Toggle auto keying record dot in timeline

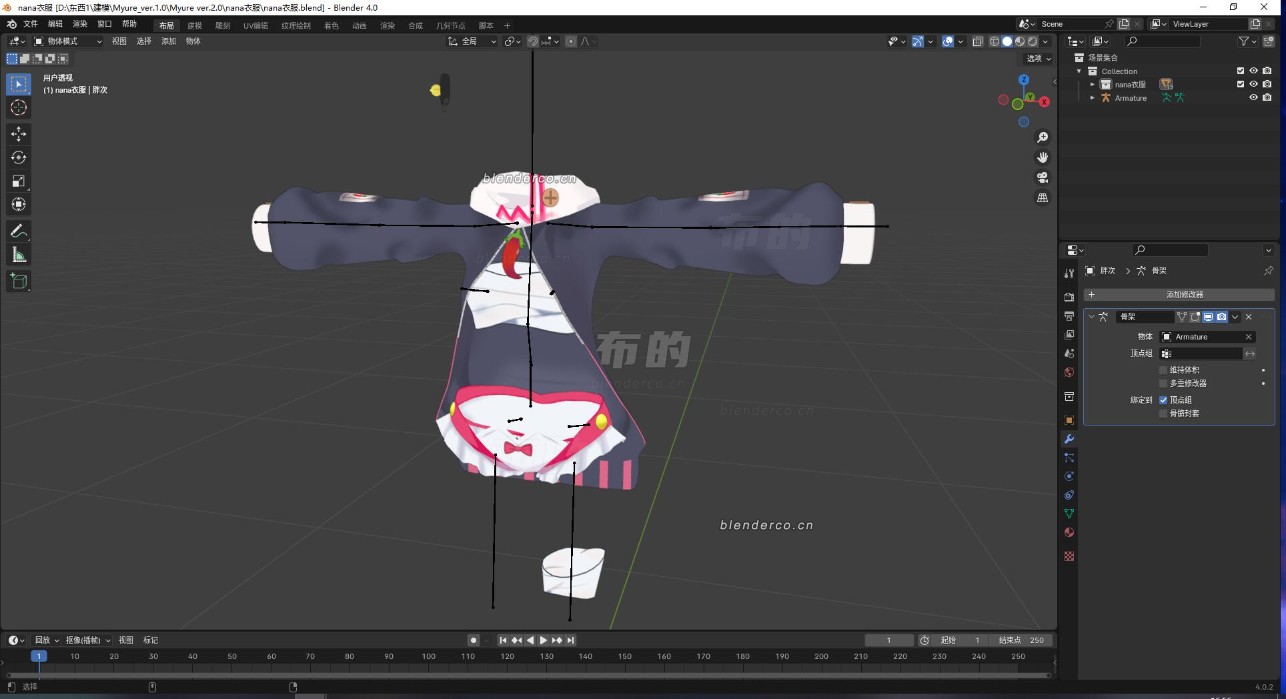(474, 640)
